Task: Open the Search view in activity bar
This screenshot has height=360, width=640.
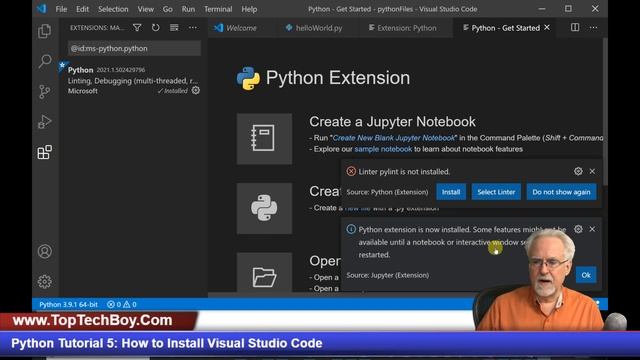Action: click(44, 61)
